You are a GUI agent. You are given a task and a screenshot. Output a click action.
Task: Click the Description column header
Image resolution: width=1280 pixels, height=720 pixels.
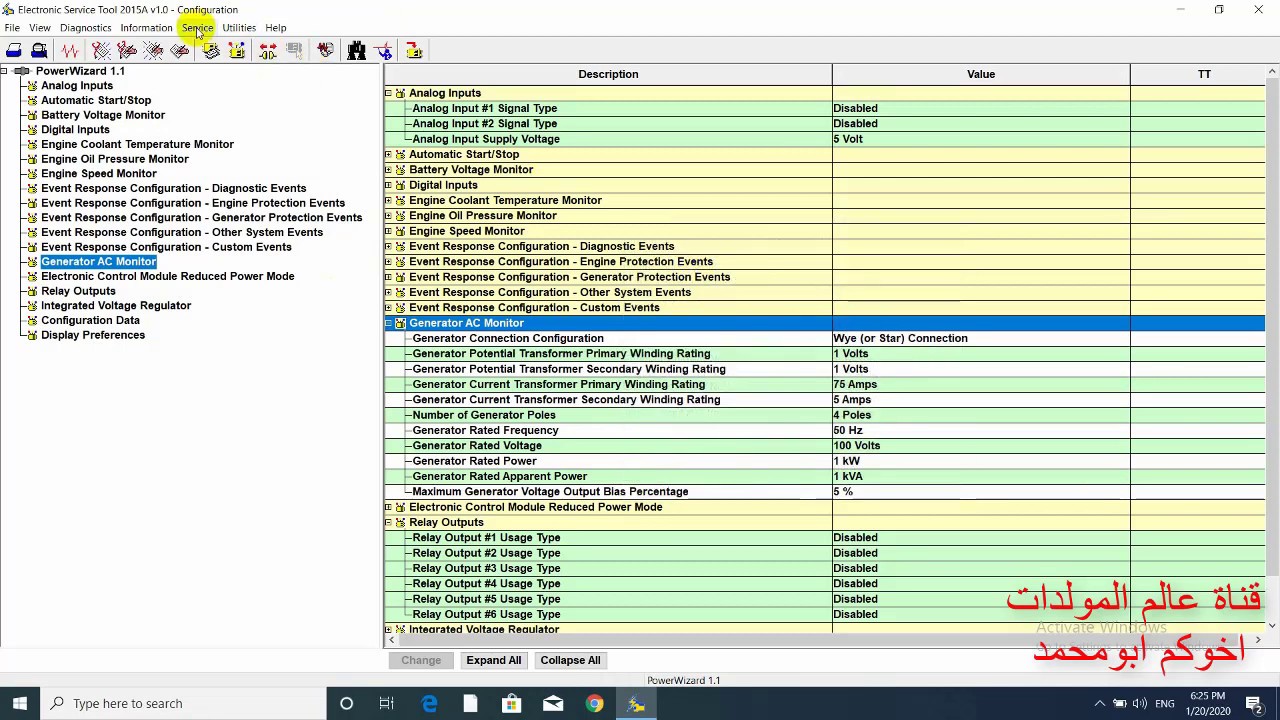pos(608,74)
